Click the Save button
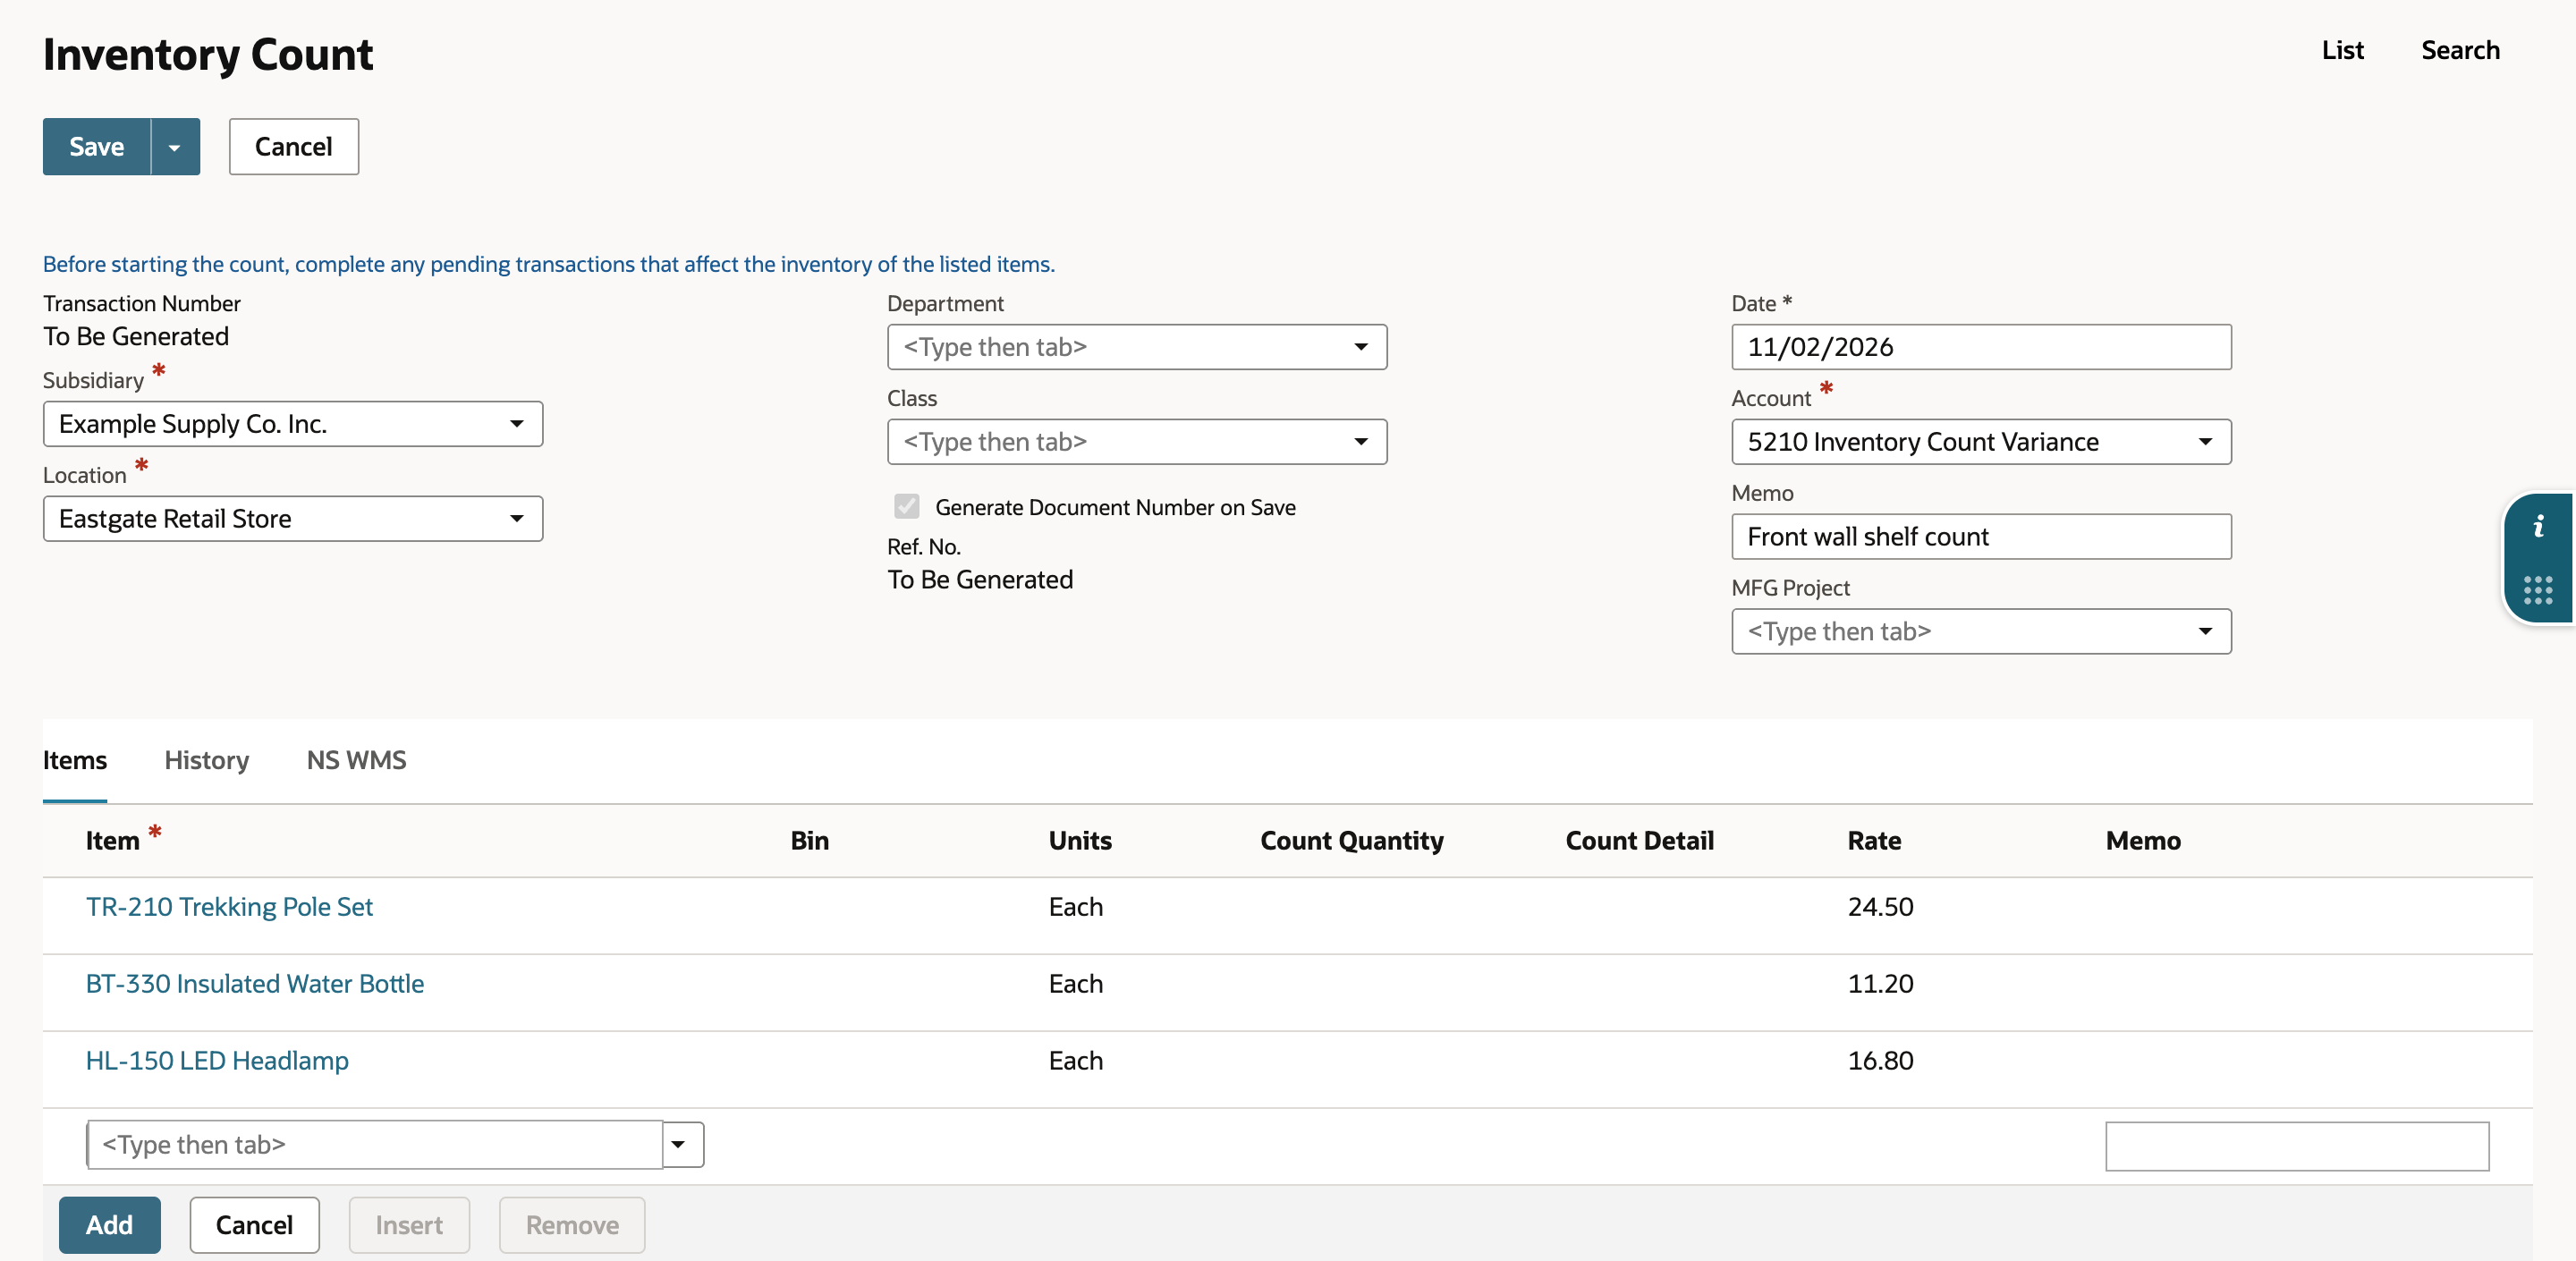Screen dimensions: 2576x1261 coord(97,147)
